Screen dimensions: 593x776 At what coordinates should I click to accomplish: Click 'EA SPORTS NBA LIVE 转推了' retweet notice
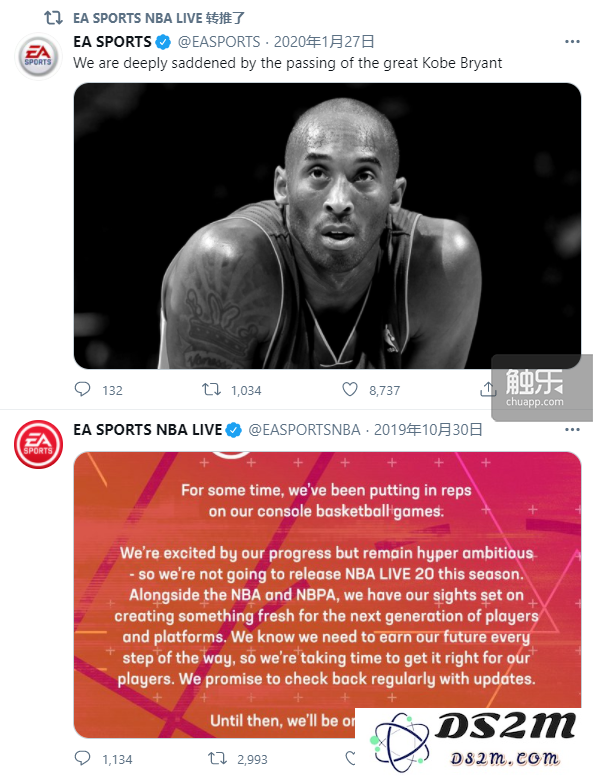tap(159, 18)
